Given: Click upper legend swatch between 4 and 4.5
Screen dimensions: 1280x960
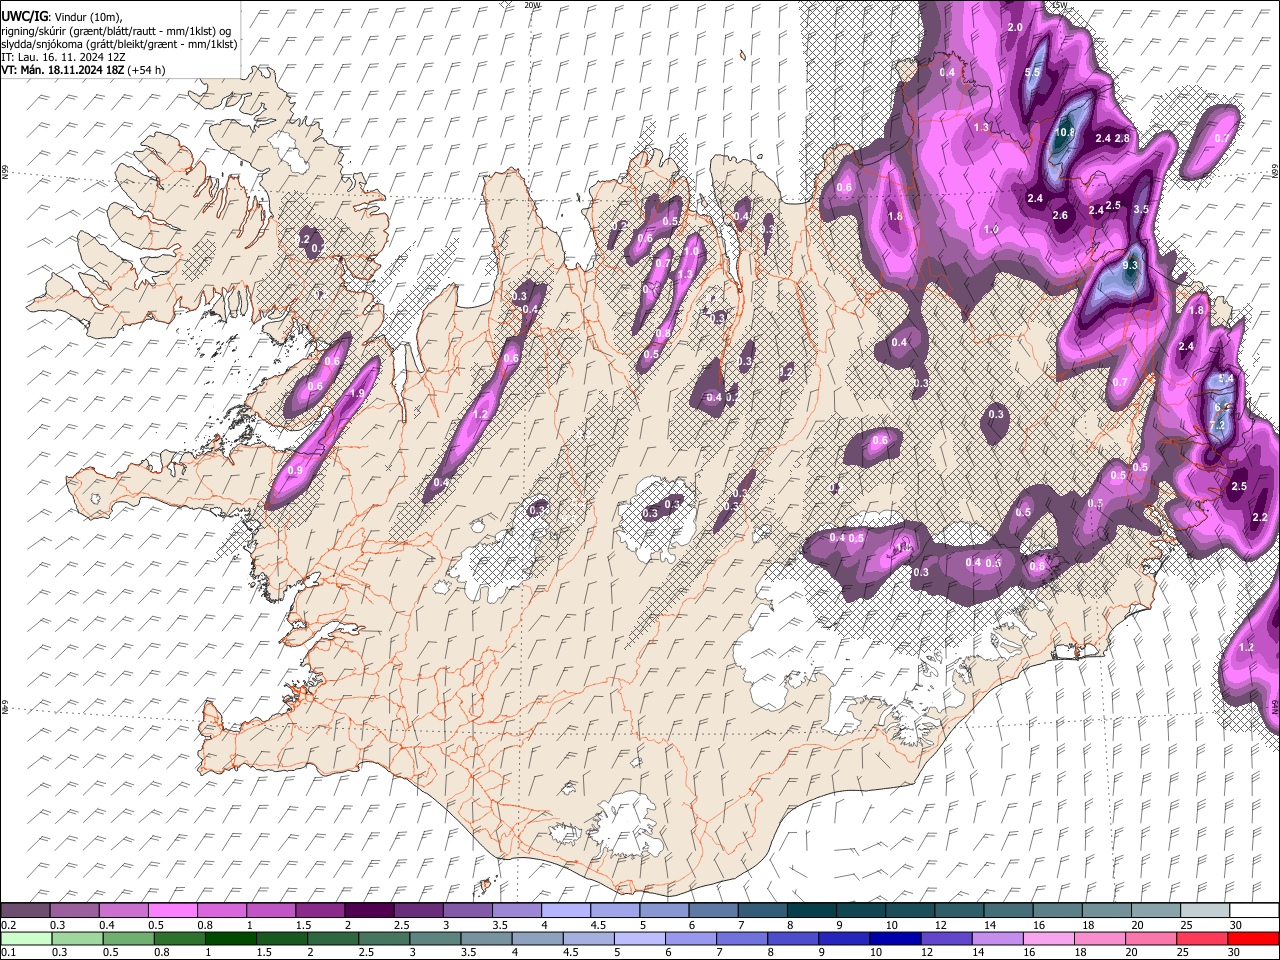Looking at the screenshot, I should tap(567, 910).
